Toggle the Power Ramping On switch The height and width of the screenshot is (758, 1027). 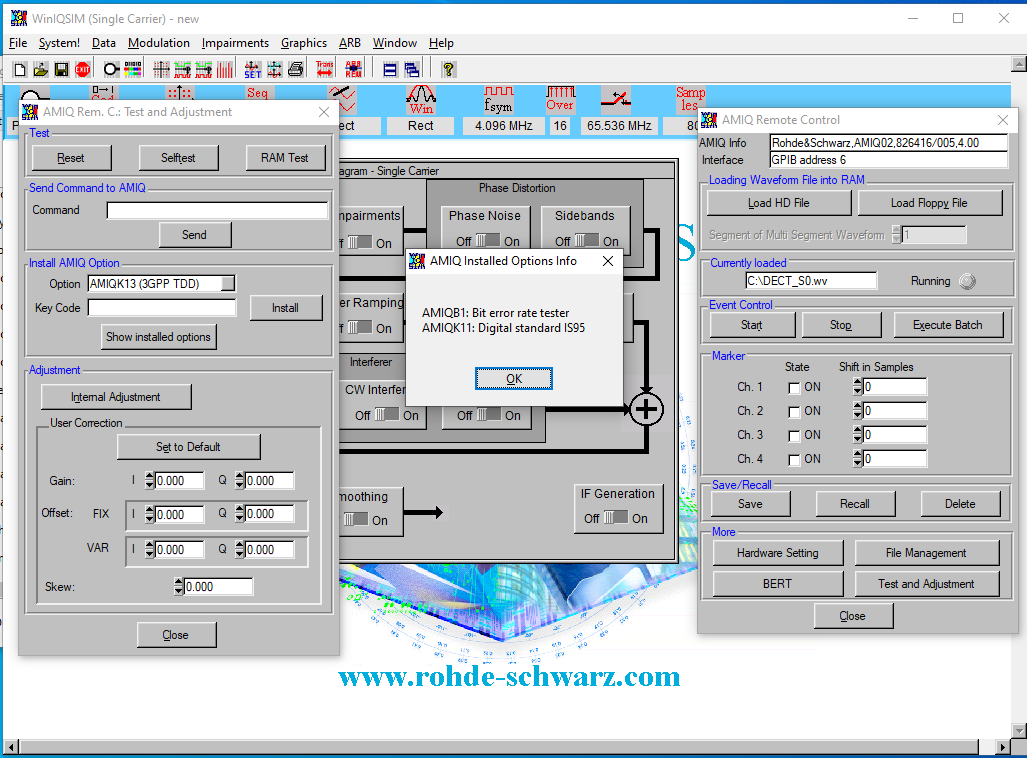360,328
